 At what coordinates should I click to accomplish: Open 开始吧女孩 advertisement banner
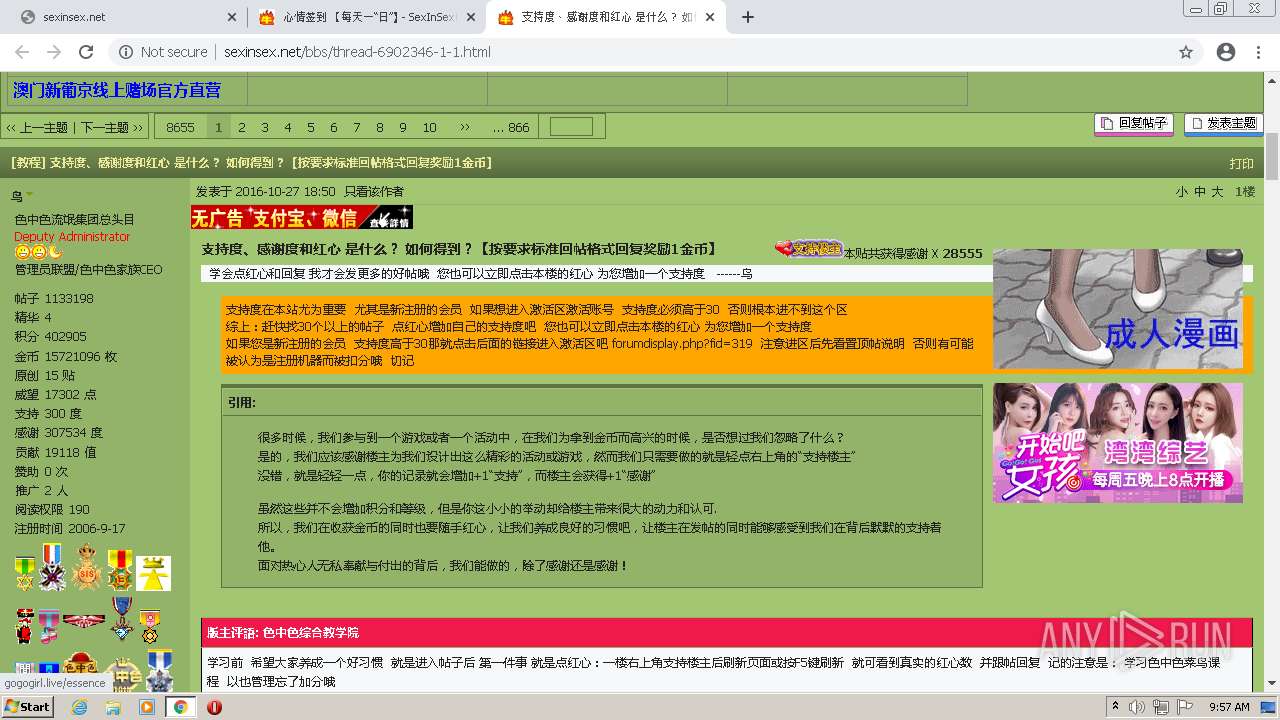coord(1118,442)
